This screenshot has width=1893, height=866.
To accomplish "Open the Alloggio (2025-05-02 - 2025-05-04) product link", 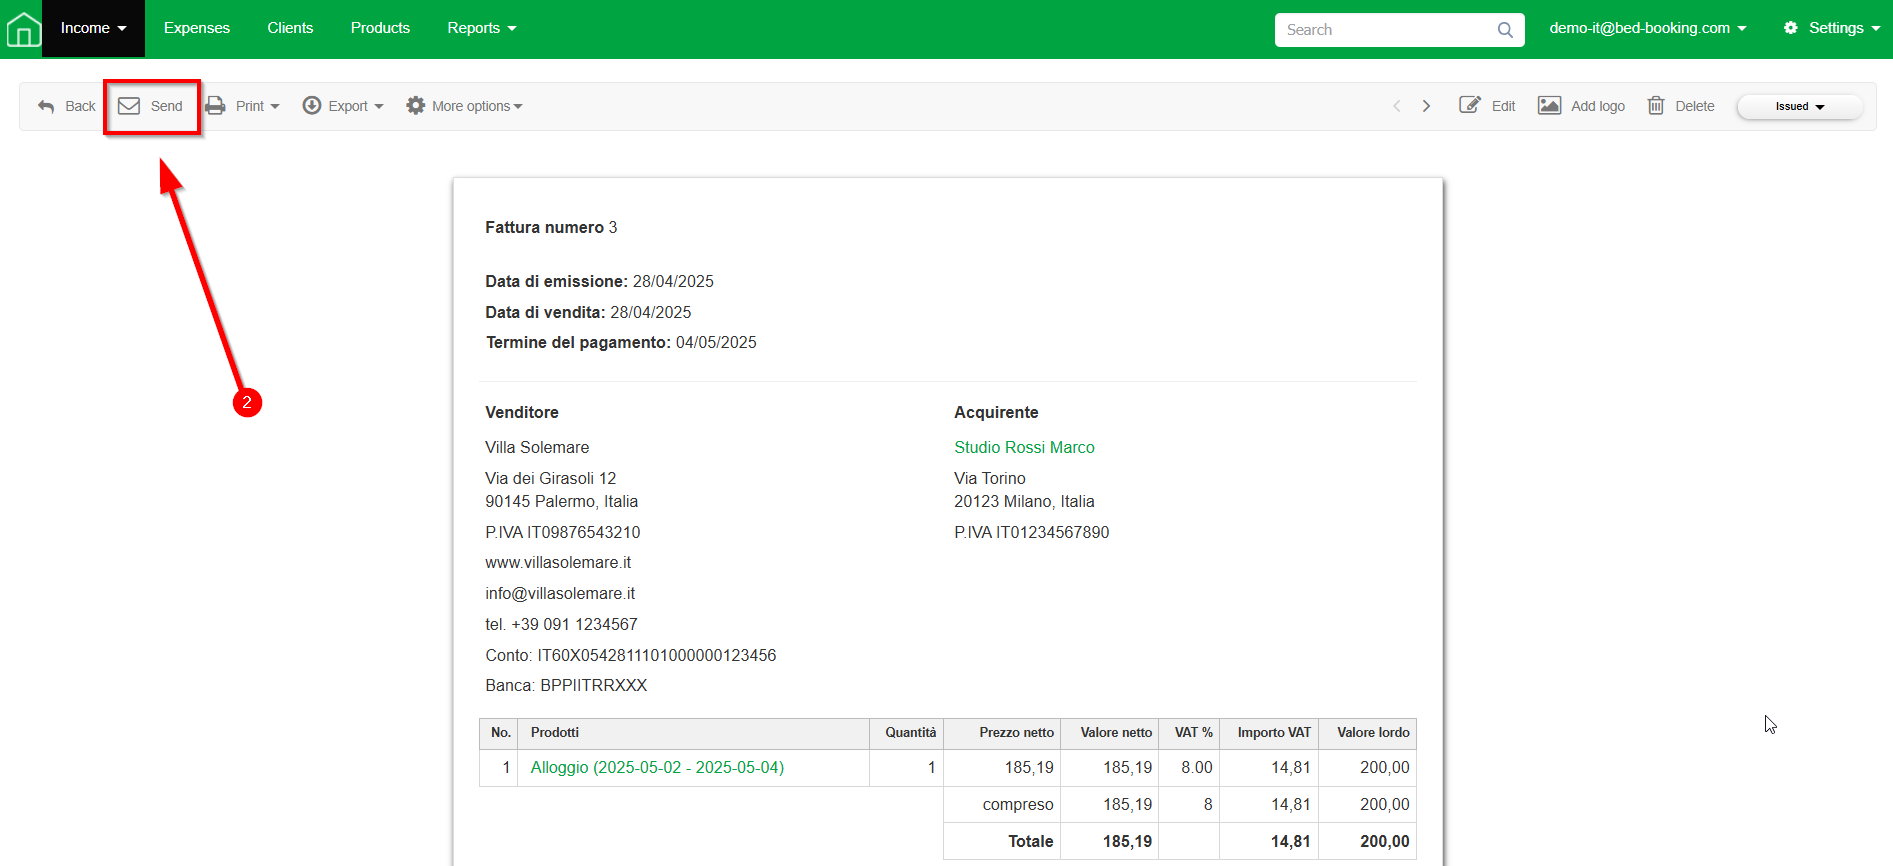I will coord(657,767).
